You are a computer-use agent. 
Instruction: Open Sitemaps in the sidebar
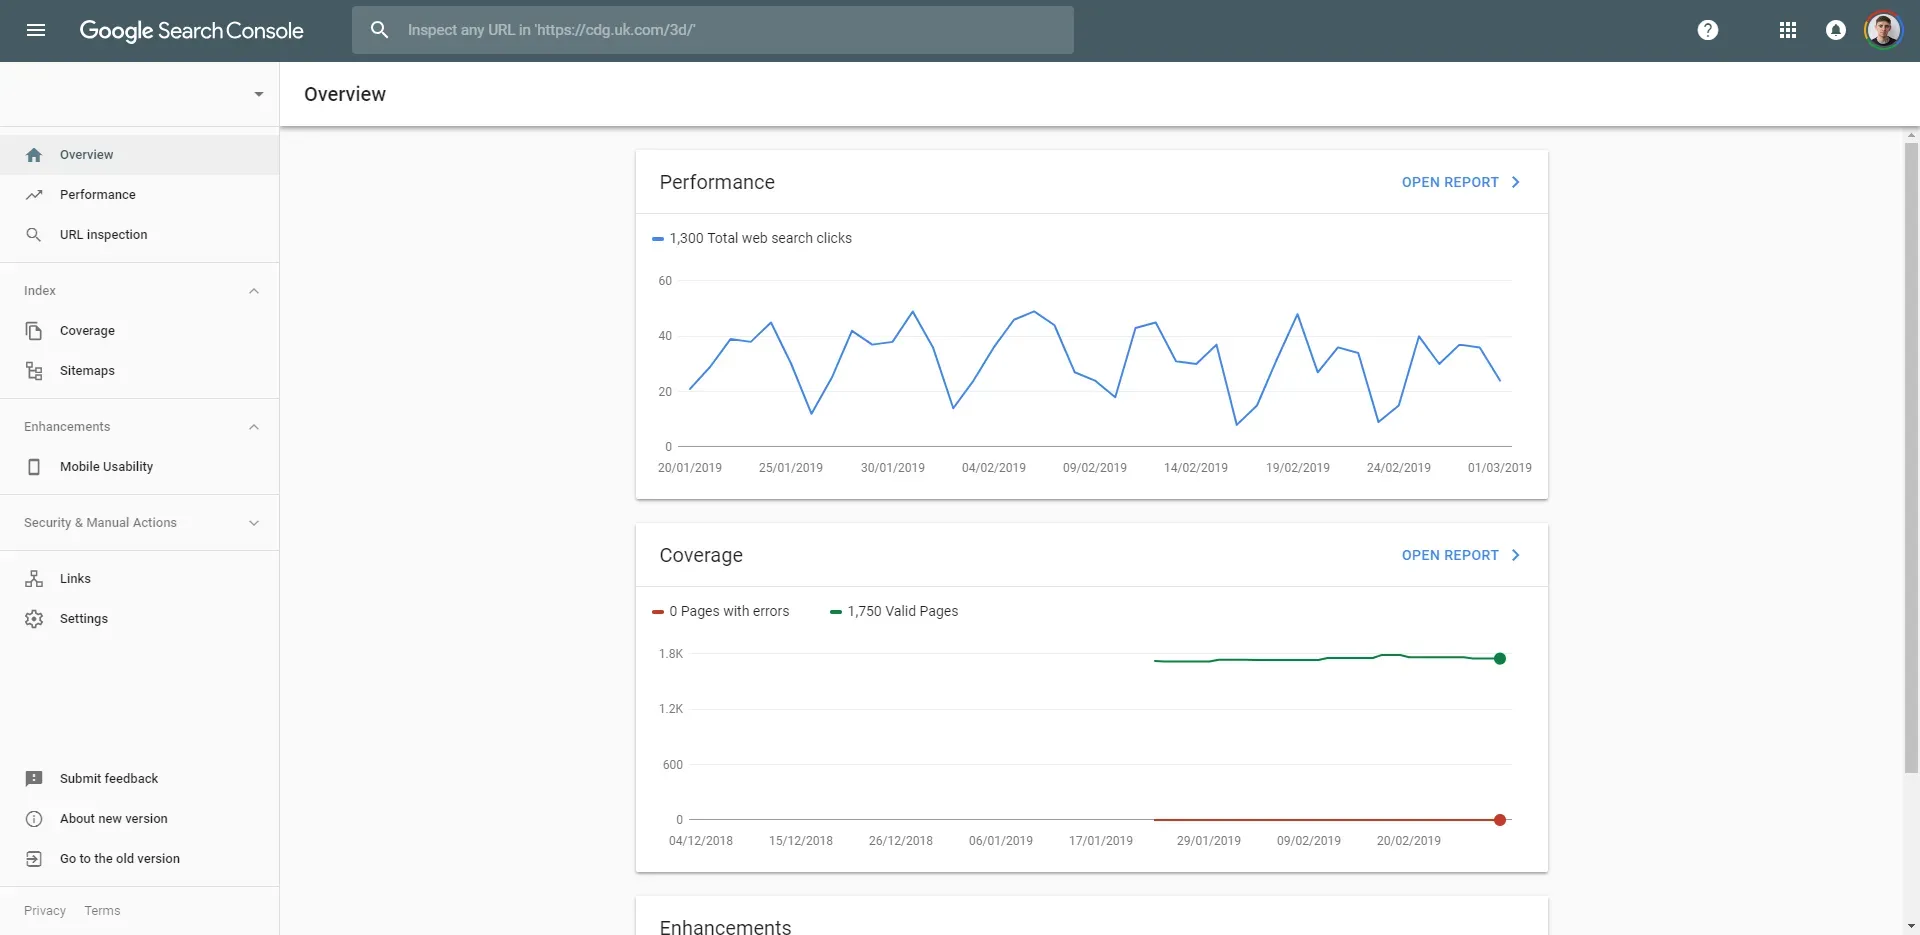139,371
